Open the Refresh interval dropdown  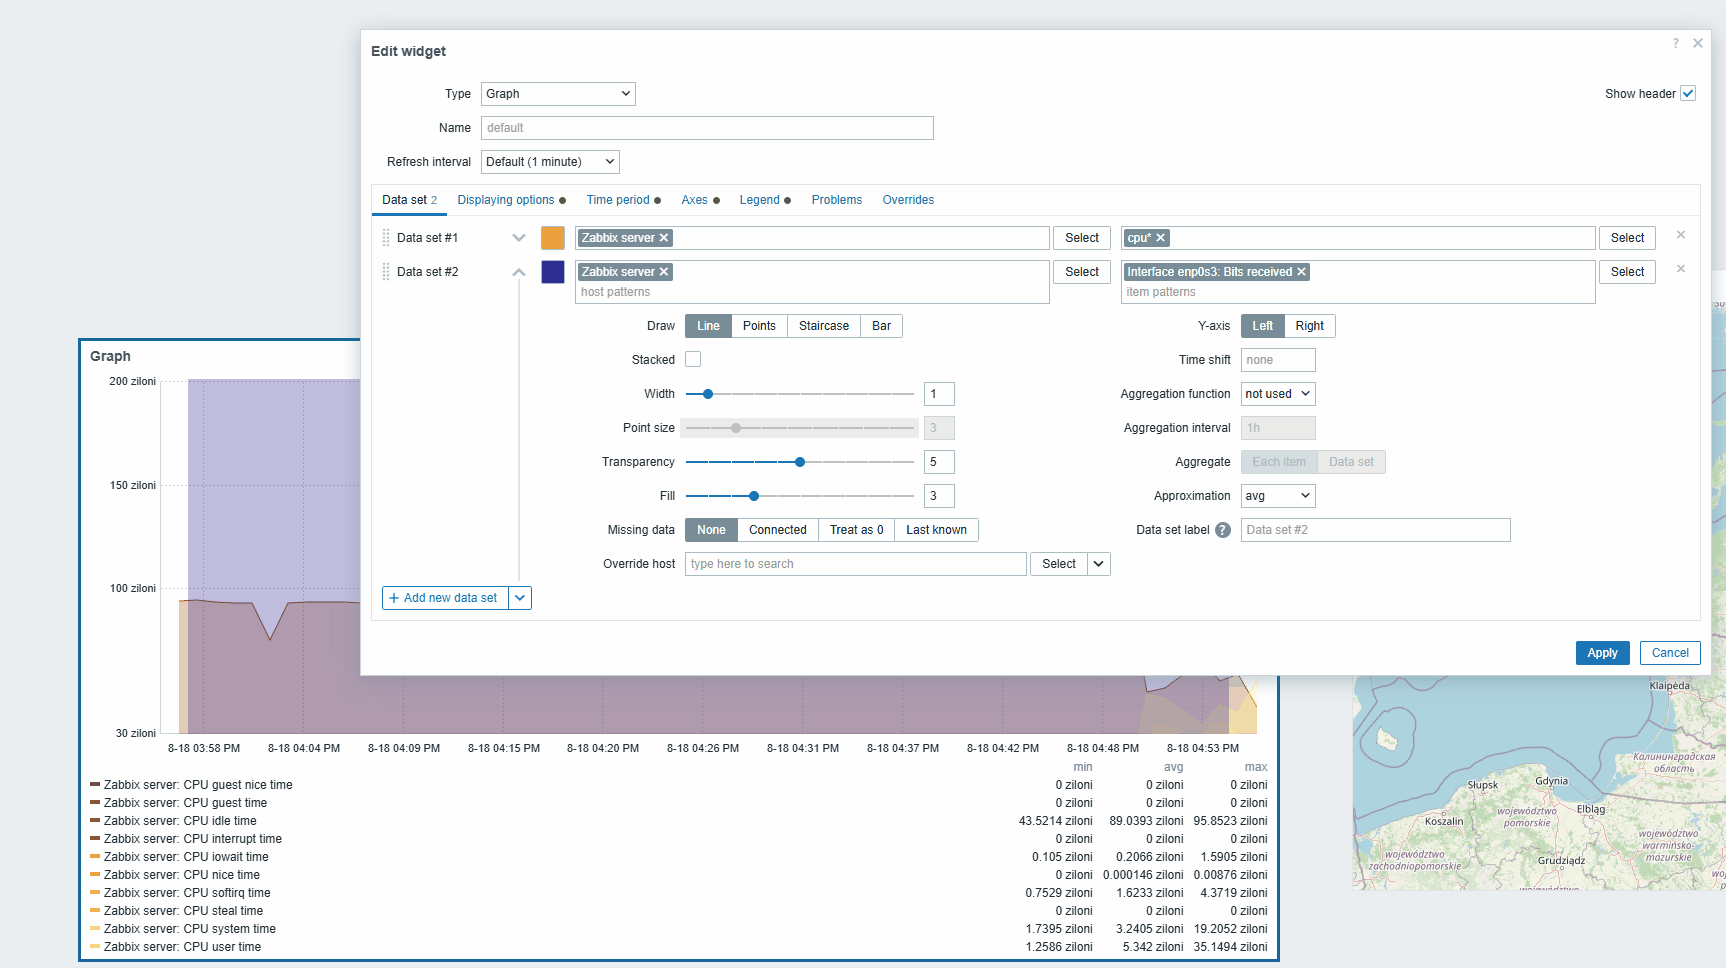pos(550,162)
